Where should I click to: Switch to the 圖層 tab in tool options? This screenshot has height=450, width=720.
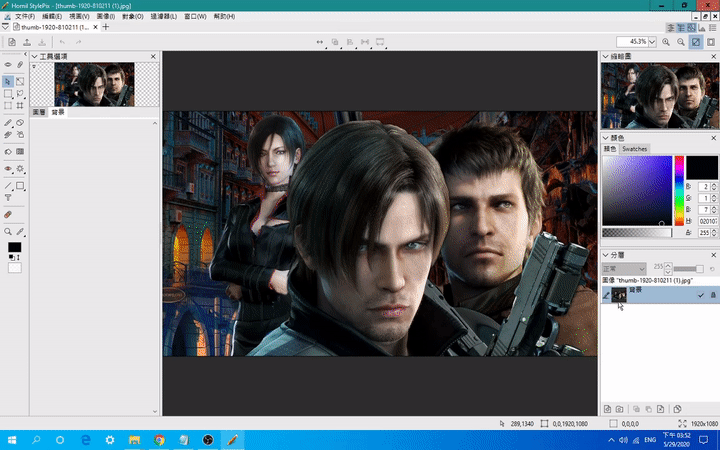[x=39, y=112]
